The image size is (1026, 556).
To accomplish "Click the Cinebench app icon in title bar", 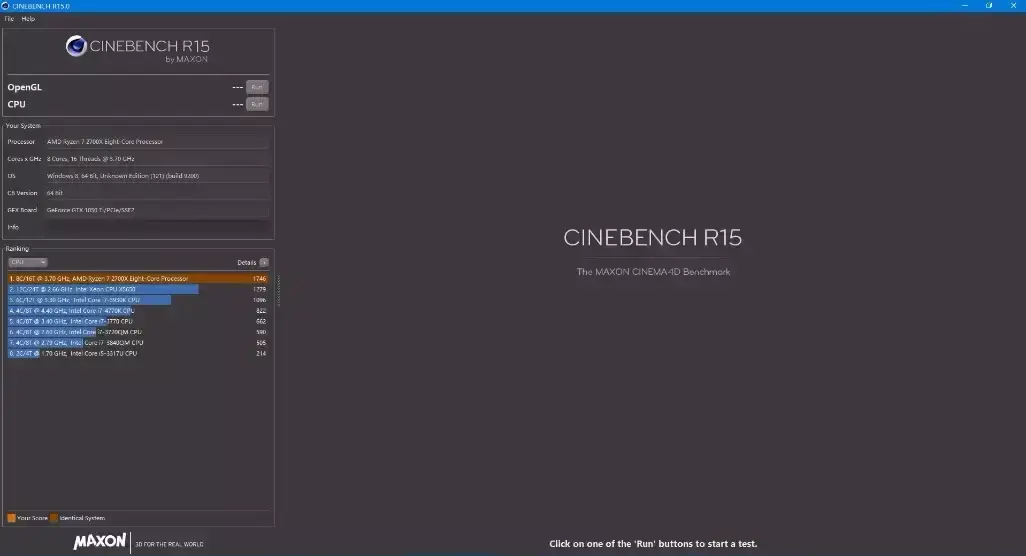I will [5, 6].
